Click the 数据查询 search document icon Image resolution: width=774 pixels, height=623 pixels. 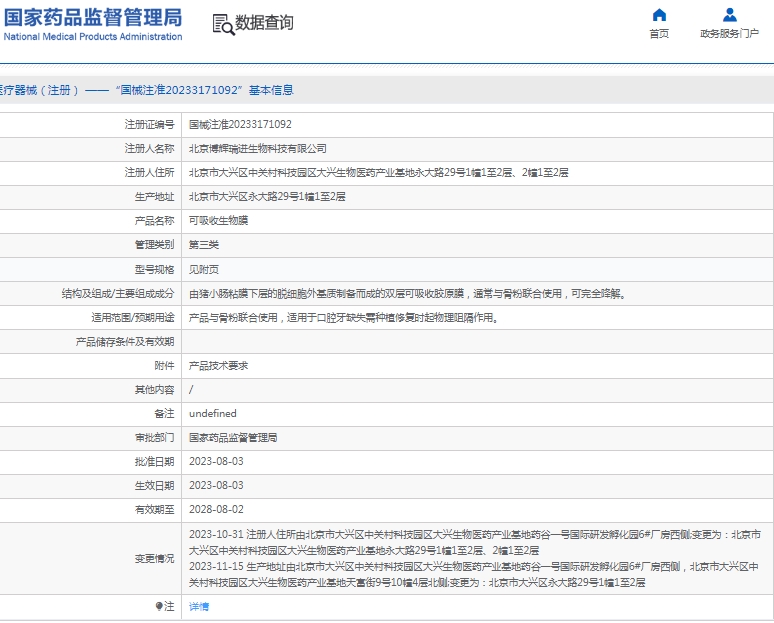[224, 25]
